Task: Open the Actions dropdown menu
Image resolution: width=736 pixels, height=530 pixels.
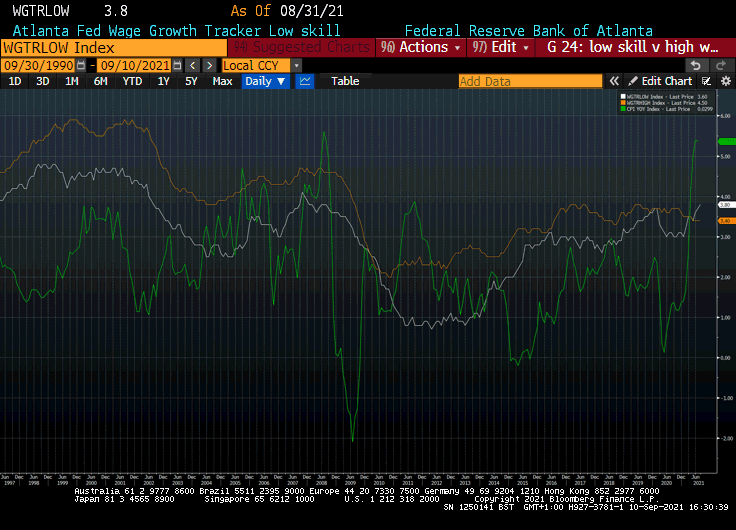Action: pos(423,47)
